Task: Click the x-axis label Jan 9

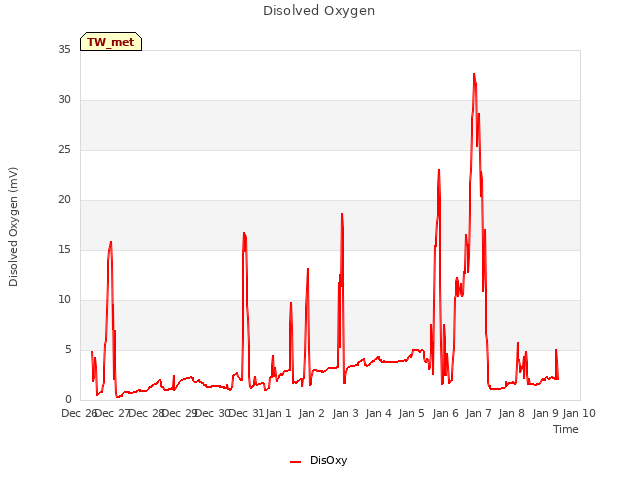Action: [x=545, y=413]
